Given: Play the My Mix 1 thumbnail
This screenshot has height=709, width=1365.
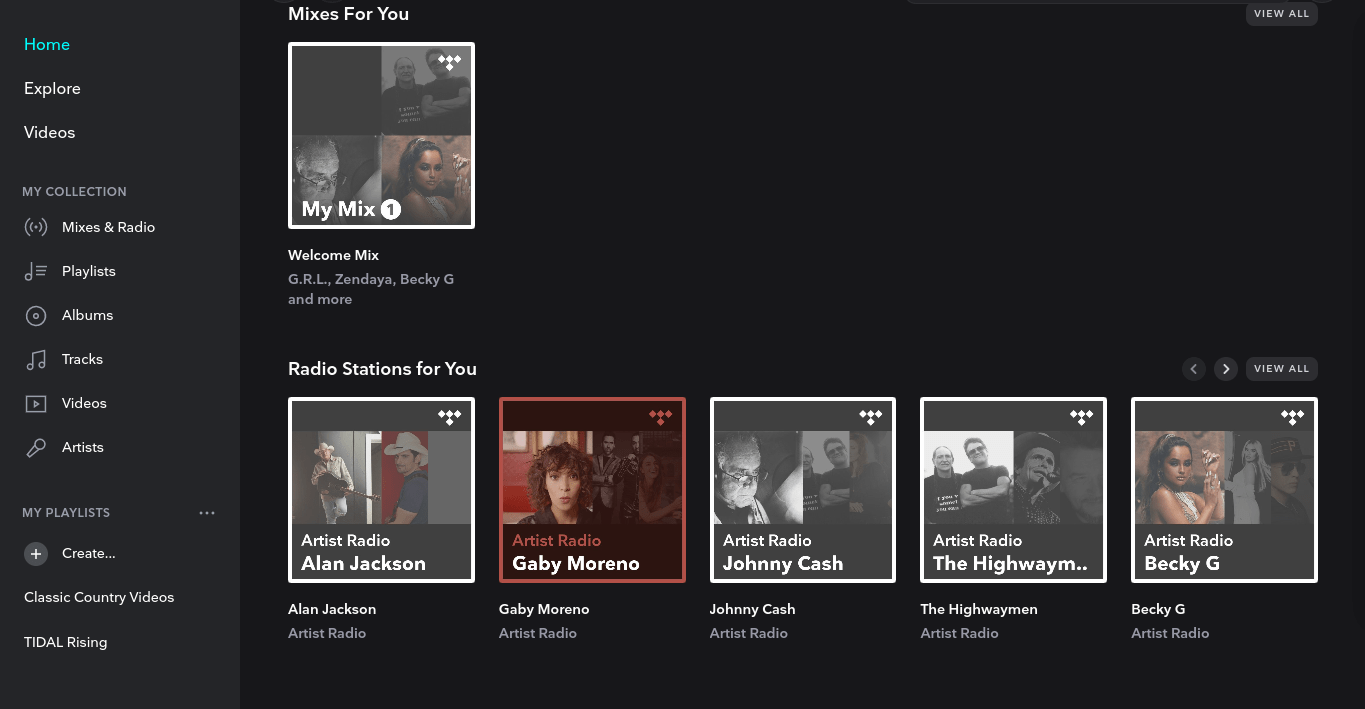Looking at the screenshot, I should pos(381,135).
